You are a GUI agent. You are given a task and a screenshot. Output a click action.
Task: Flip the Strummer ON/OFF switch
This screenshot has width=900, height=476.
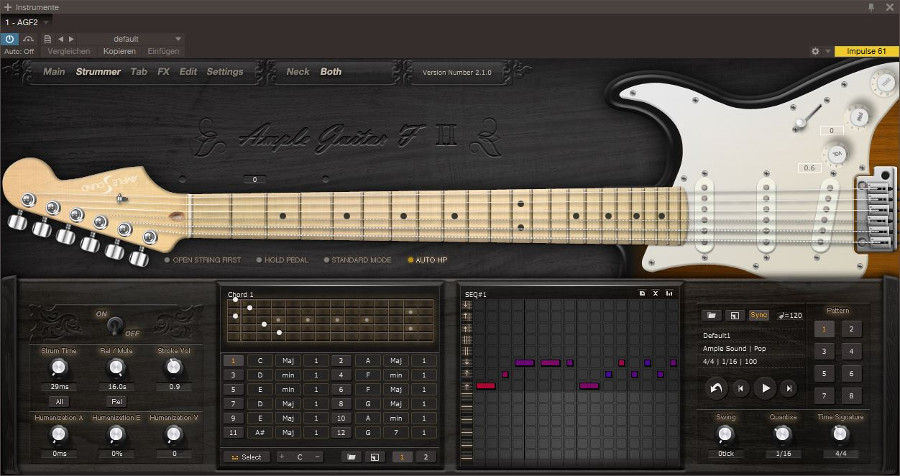coord(114,325)
